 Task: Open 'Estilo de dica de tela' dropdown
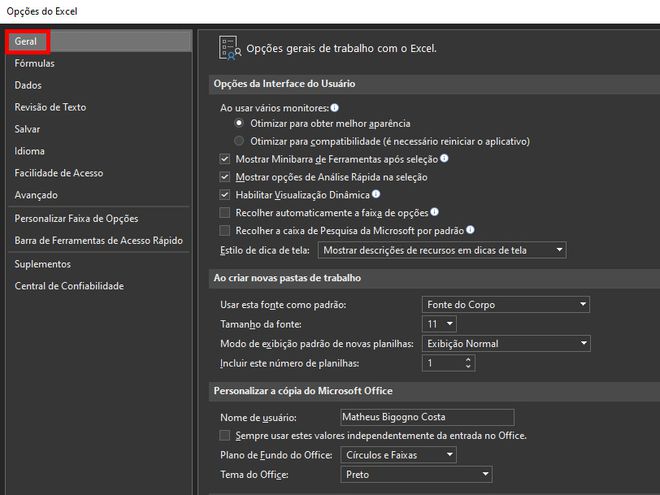(x=442, y=250)
